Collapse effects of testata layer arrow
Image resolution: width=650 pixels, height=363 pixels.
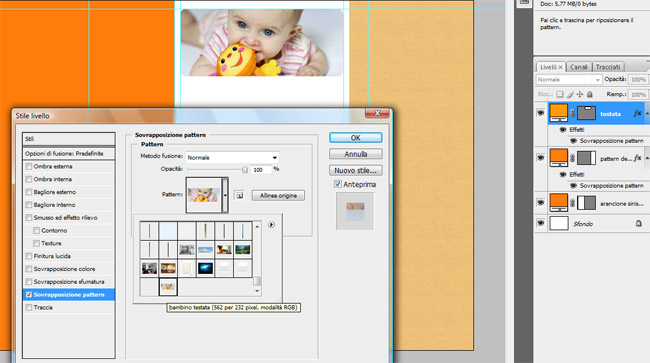tap(647, 113)
